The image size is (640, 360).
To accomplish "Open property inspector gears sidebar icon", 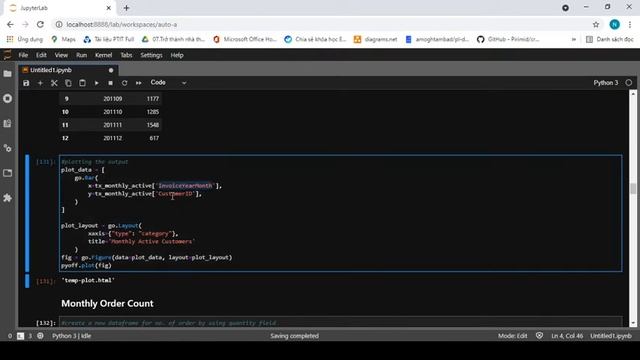I will pyautogui.click(x=7, y=148).
